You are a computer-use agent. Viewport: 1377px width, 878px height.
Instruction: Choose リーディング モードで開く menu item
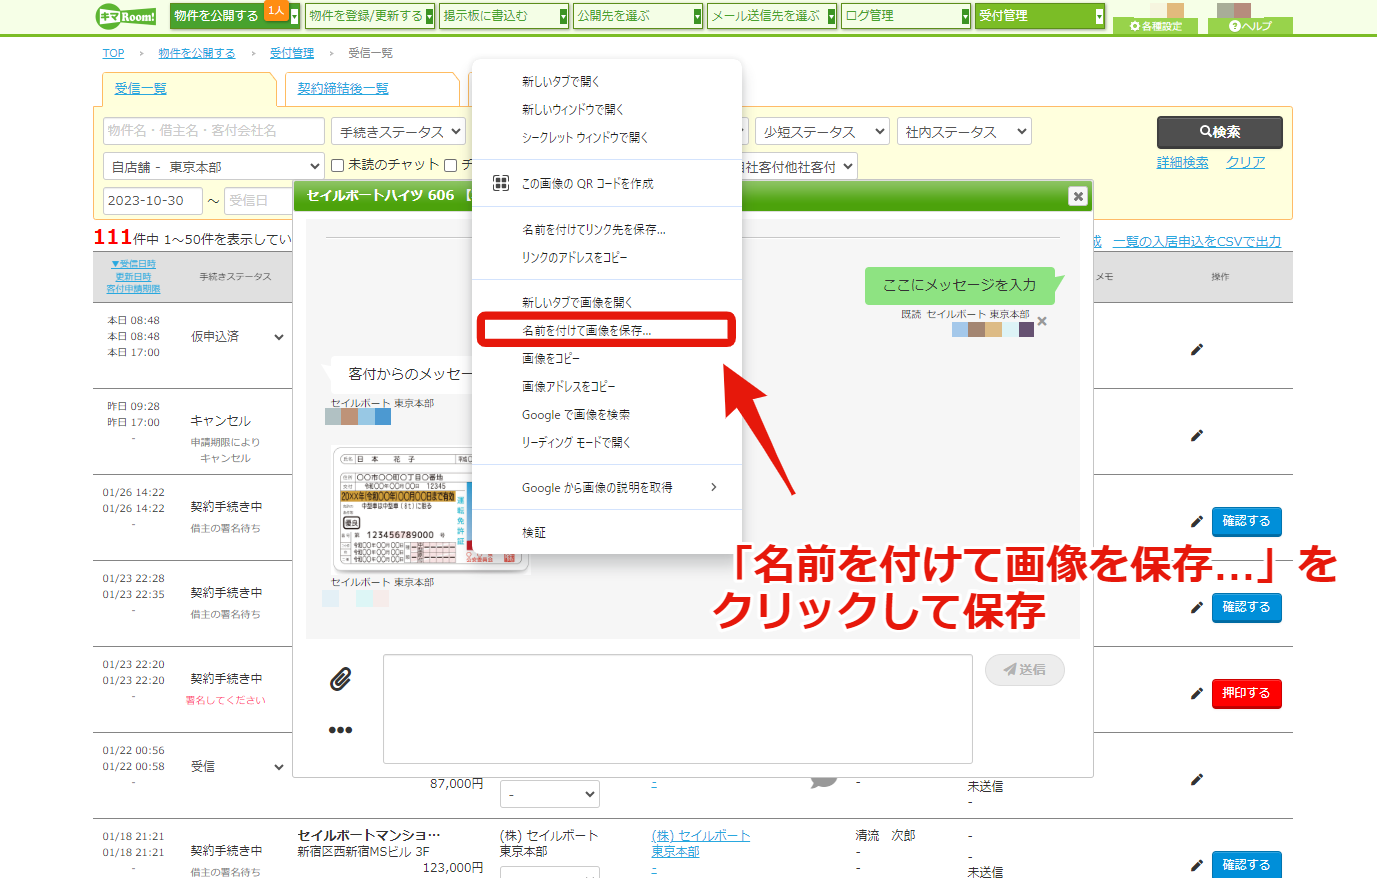606,442
